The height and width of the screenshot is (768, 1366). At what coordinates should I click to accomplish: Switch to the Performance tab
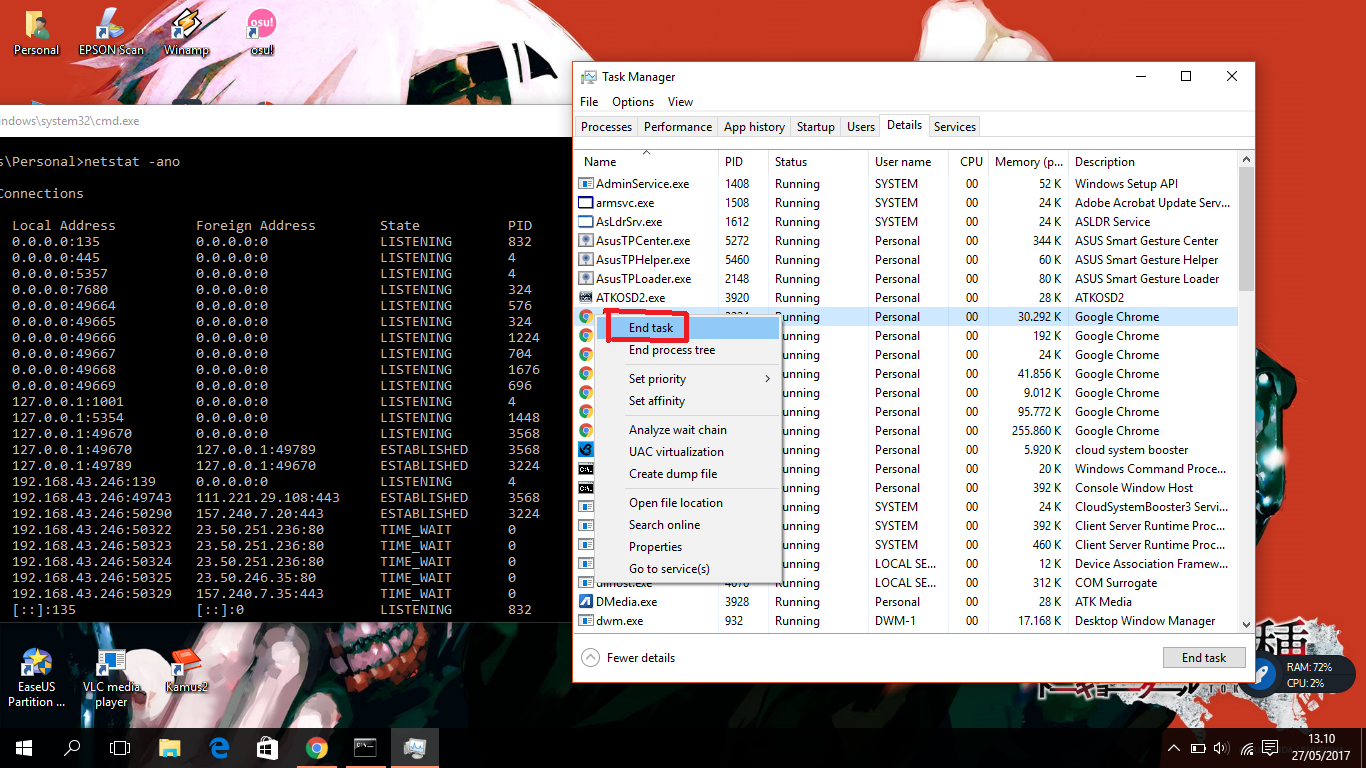click(x=678, y=127)
